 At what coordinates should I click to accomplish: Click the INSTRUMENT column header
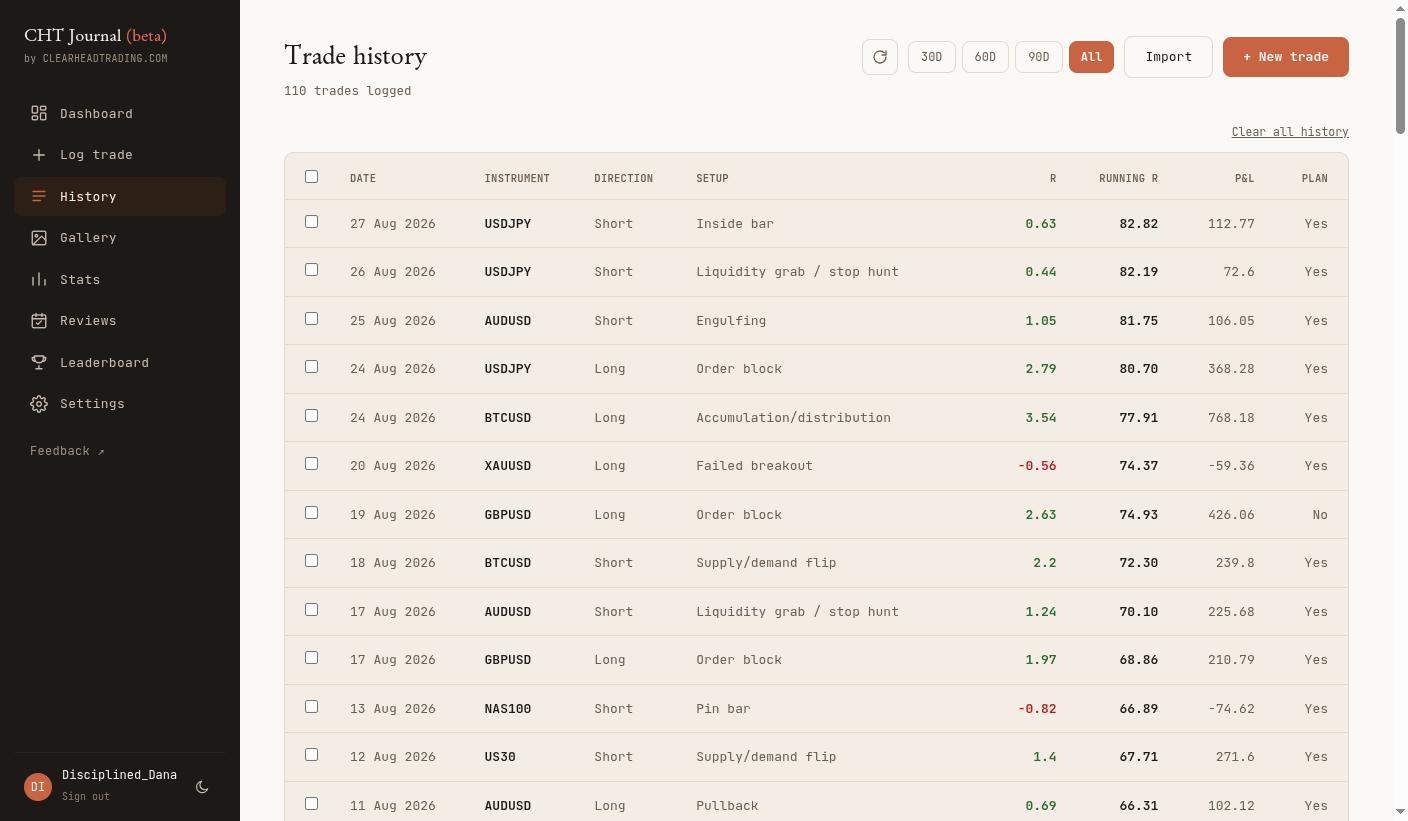pyautogui.click(x=517, y=178)
